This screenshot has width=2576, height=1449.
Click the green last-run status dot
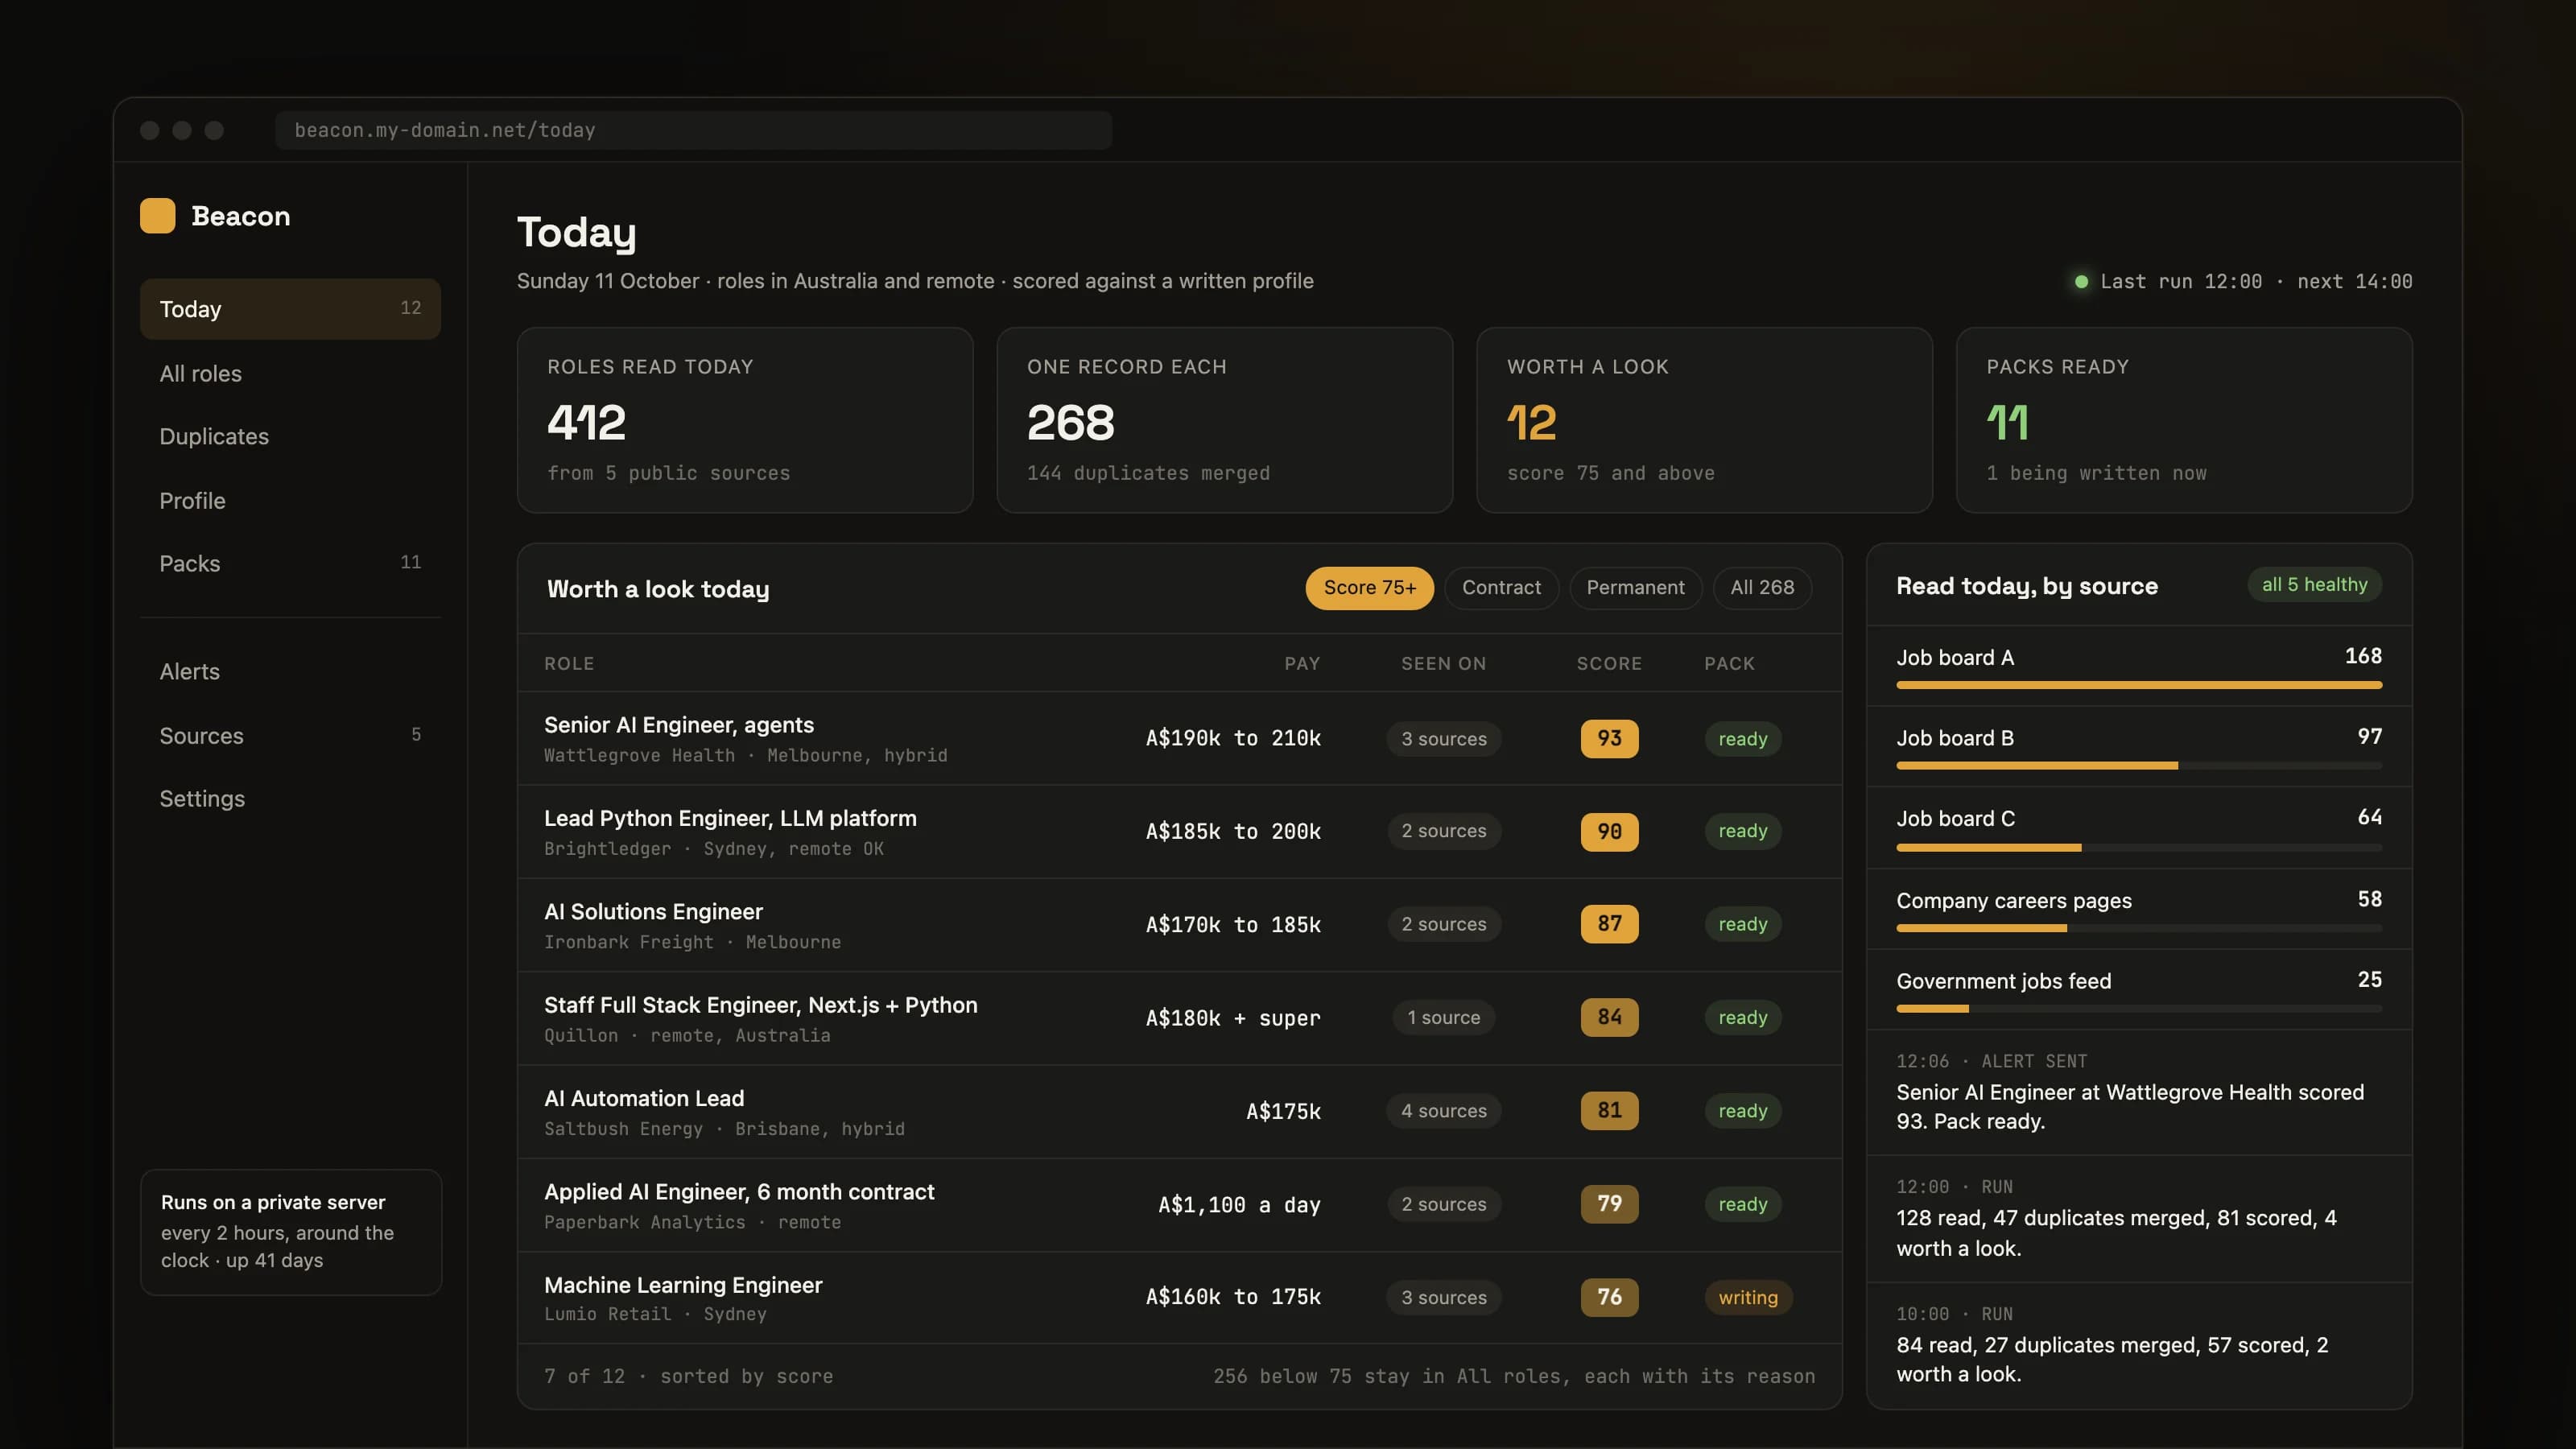point(2081,282)
